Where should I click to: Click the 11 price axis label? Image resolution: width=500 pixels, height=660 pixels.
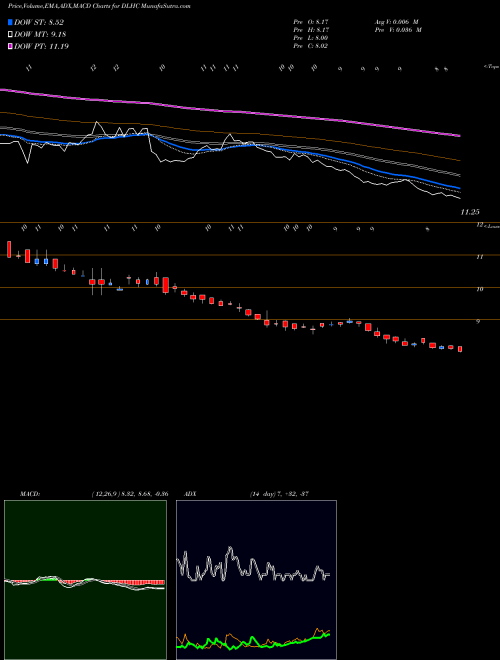tap(479, 257)
